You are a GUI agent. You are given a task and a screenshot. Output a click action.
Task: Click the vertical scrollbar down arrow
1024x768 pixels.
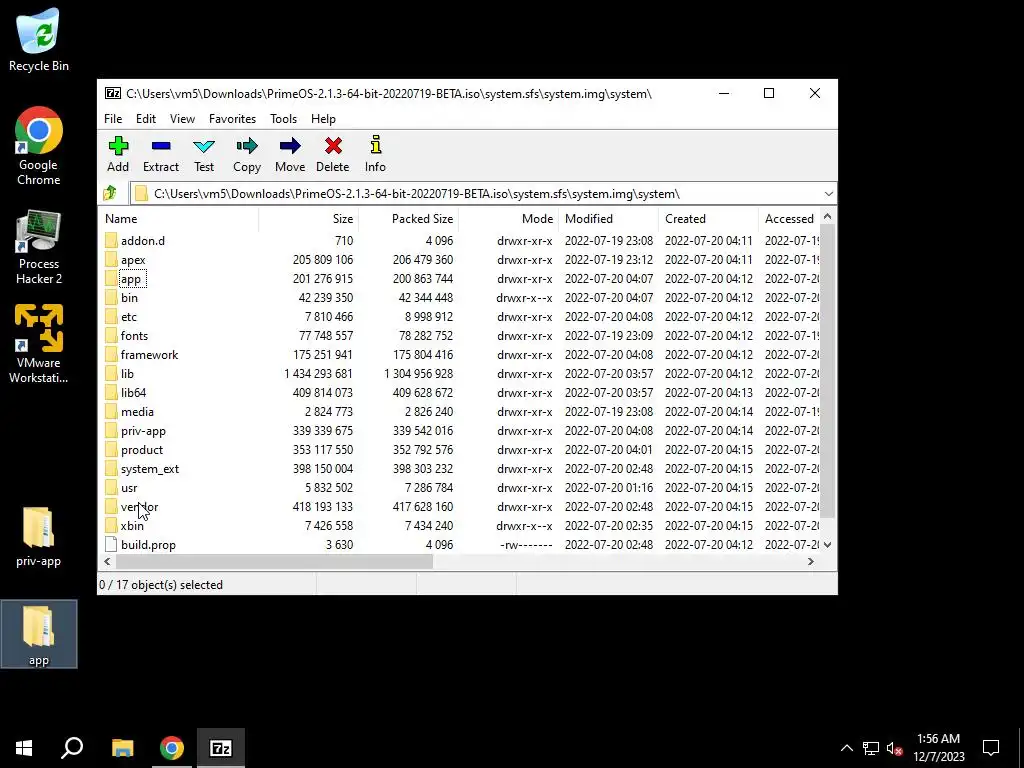[827, 545]
